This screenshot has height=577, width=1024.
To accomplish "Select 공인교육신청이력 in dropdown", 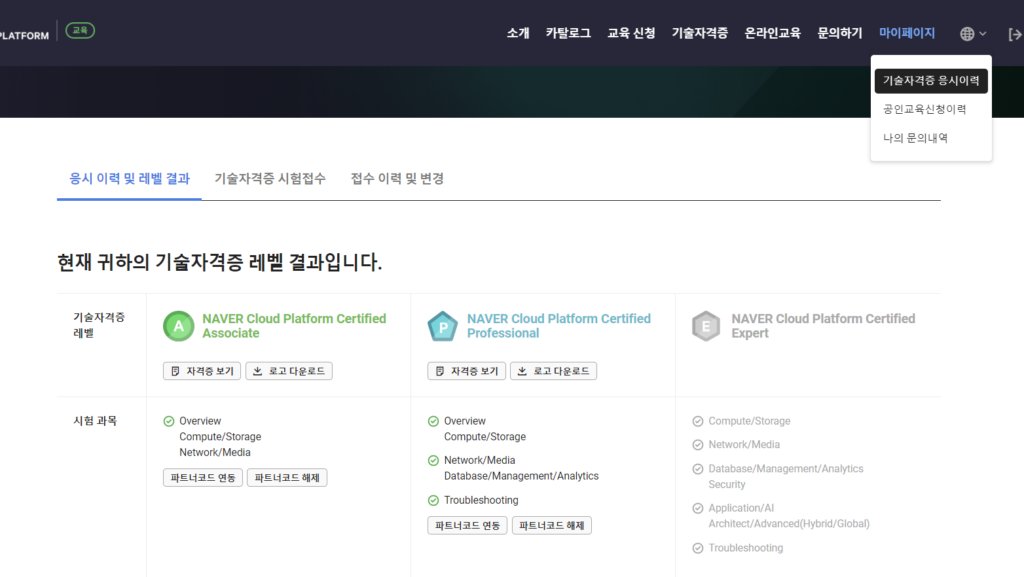I will [925, 109].
